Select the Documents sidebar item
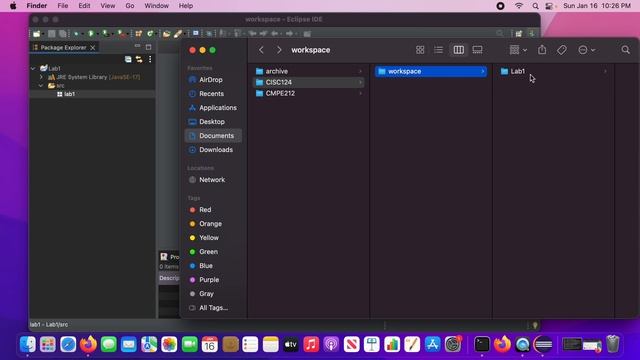640x360 pixels. [x=213, y=136]
